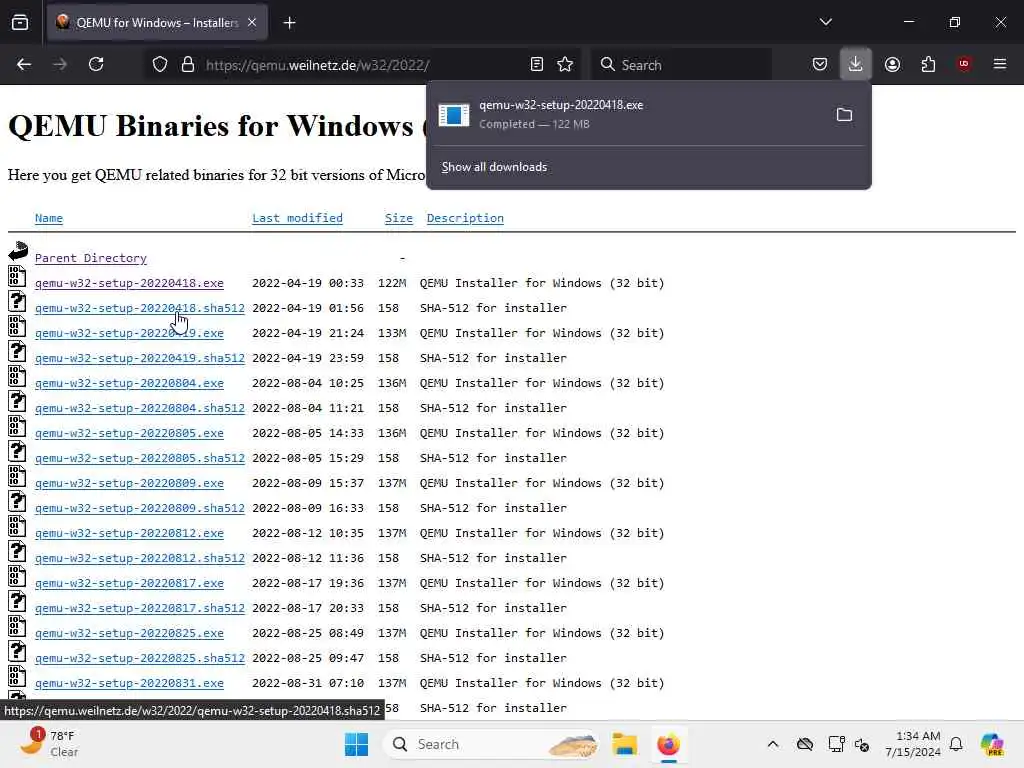Sort listing by Description column
This screenshot has height=768, width=1024.
pos(465,218)
